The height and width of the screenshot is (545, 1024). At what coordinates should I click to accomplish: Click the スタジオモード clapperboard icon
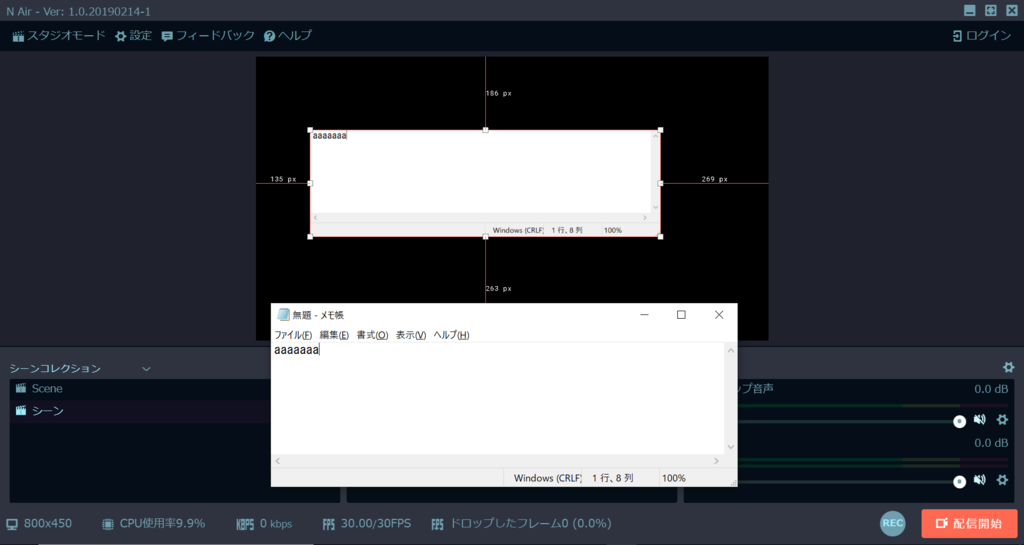point(18,37)
